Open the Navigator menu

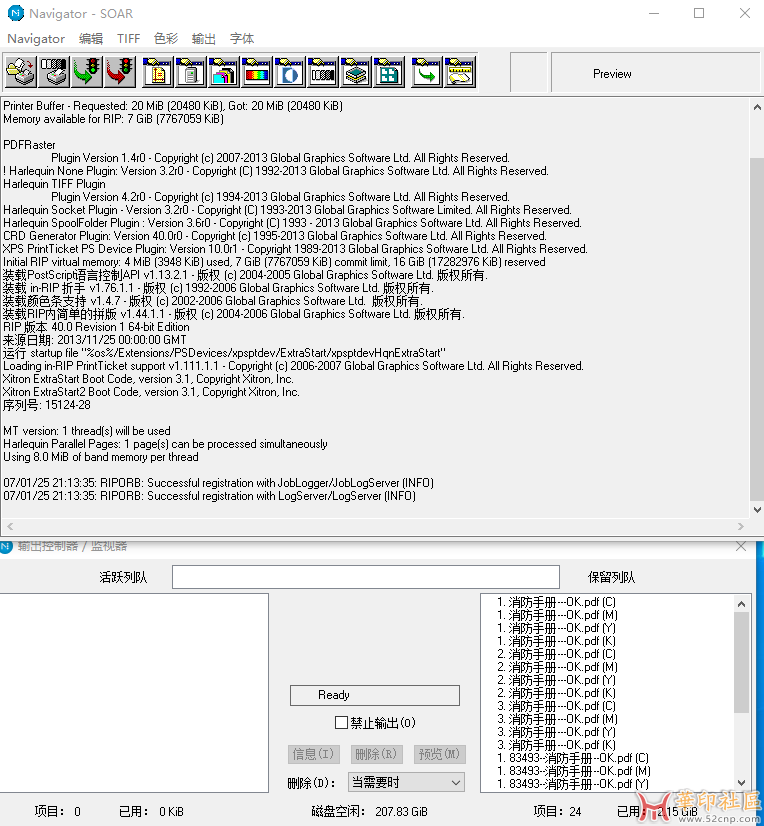(36, 38)
